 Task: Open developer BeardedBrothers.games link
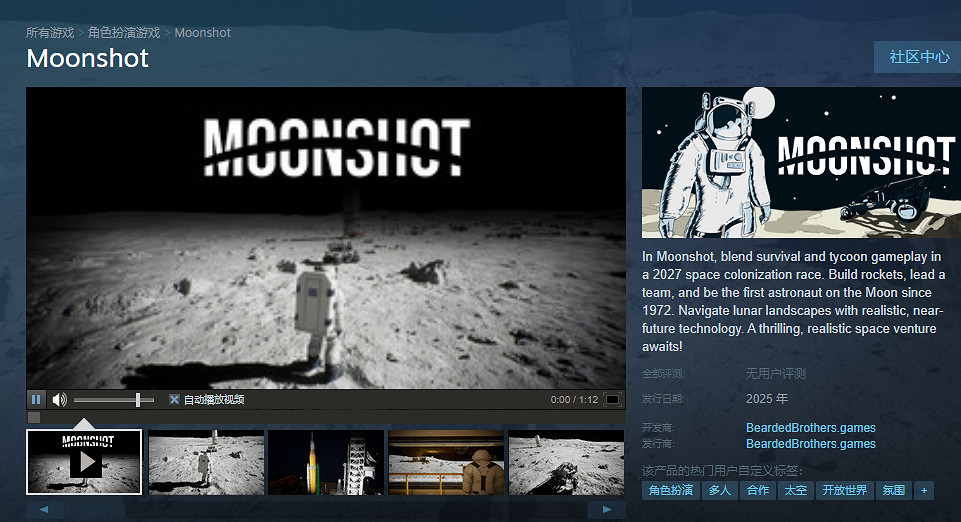coord(810,428)
